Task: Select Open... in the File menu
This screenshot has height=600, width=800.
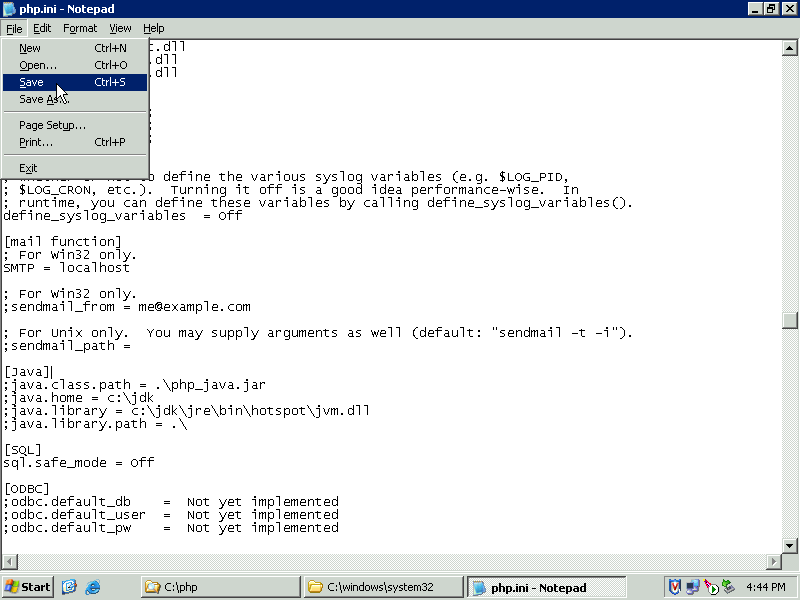Action: pyautogui.click(x=38, y=65)
